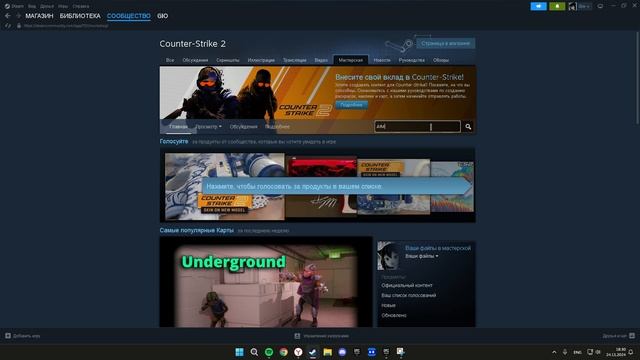Go back with the Steam back arrow

(x=7, y=16)
